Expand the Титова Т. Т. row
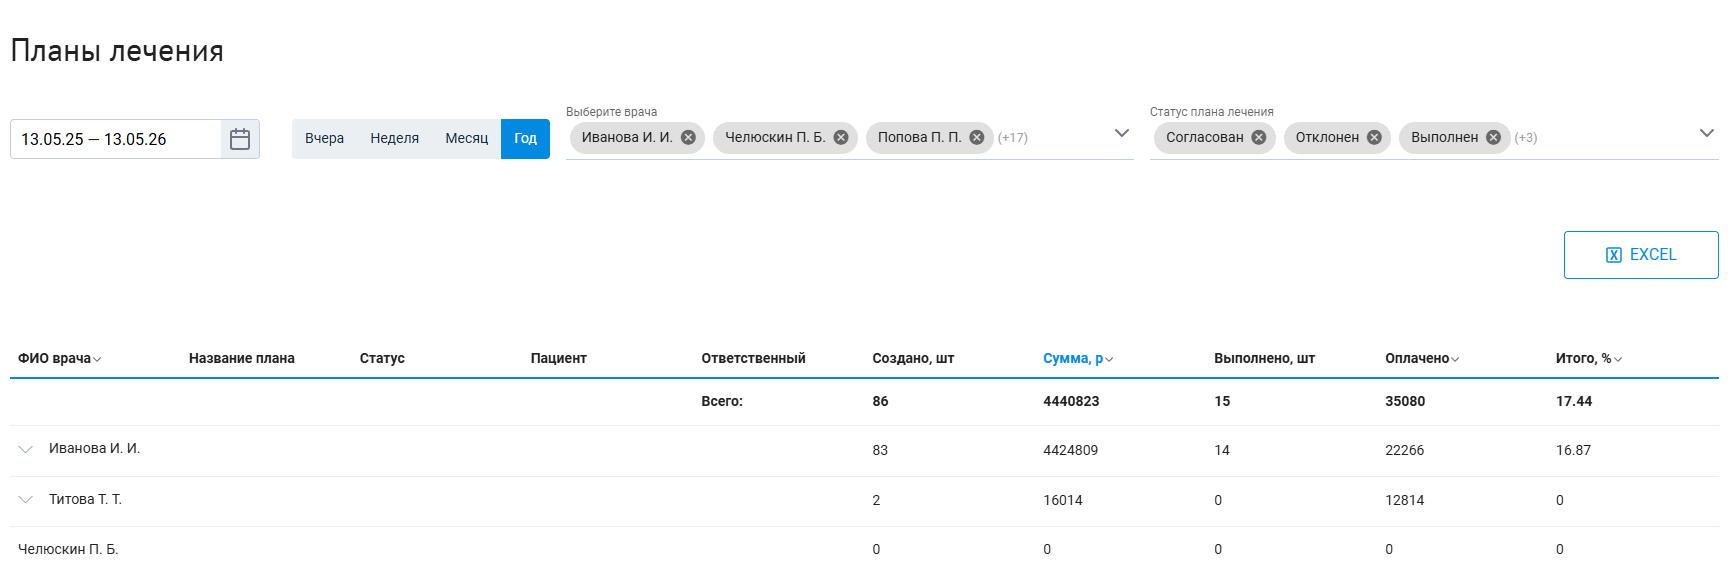The width and height of the screenshot is (1732, 564). point(26,499)
